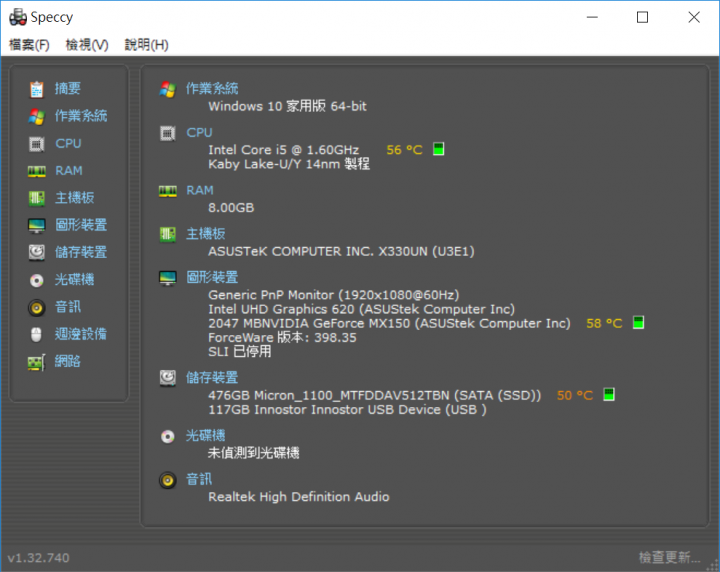Select 摘要 in the sidebar
The height and width of the screenshot is (572, 720).
68,89
